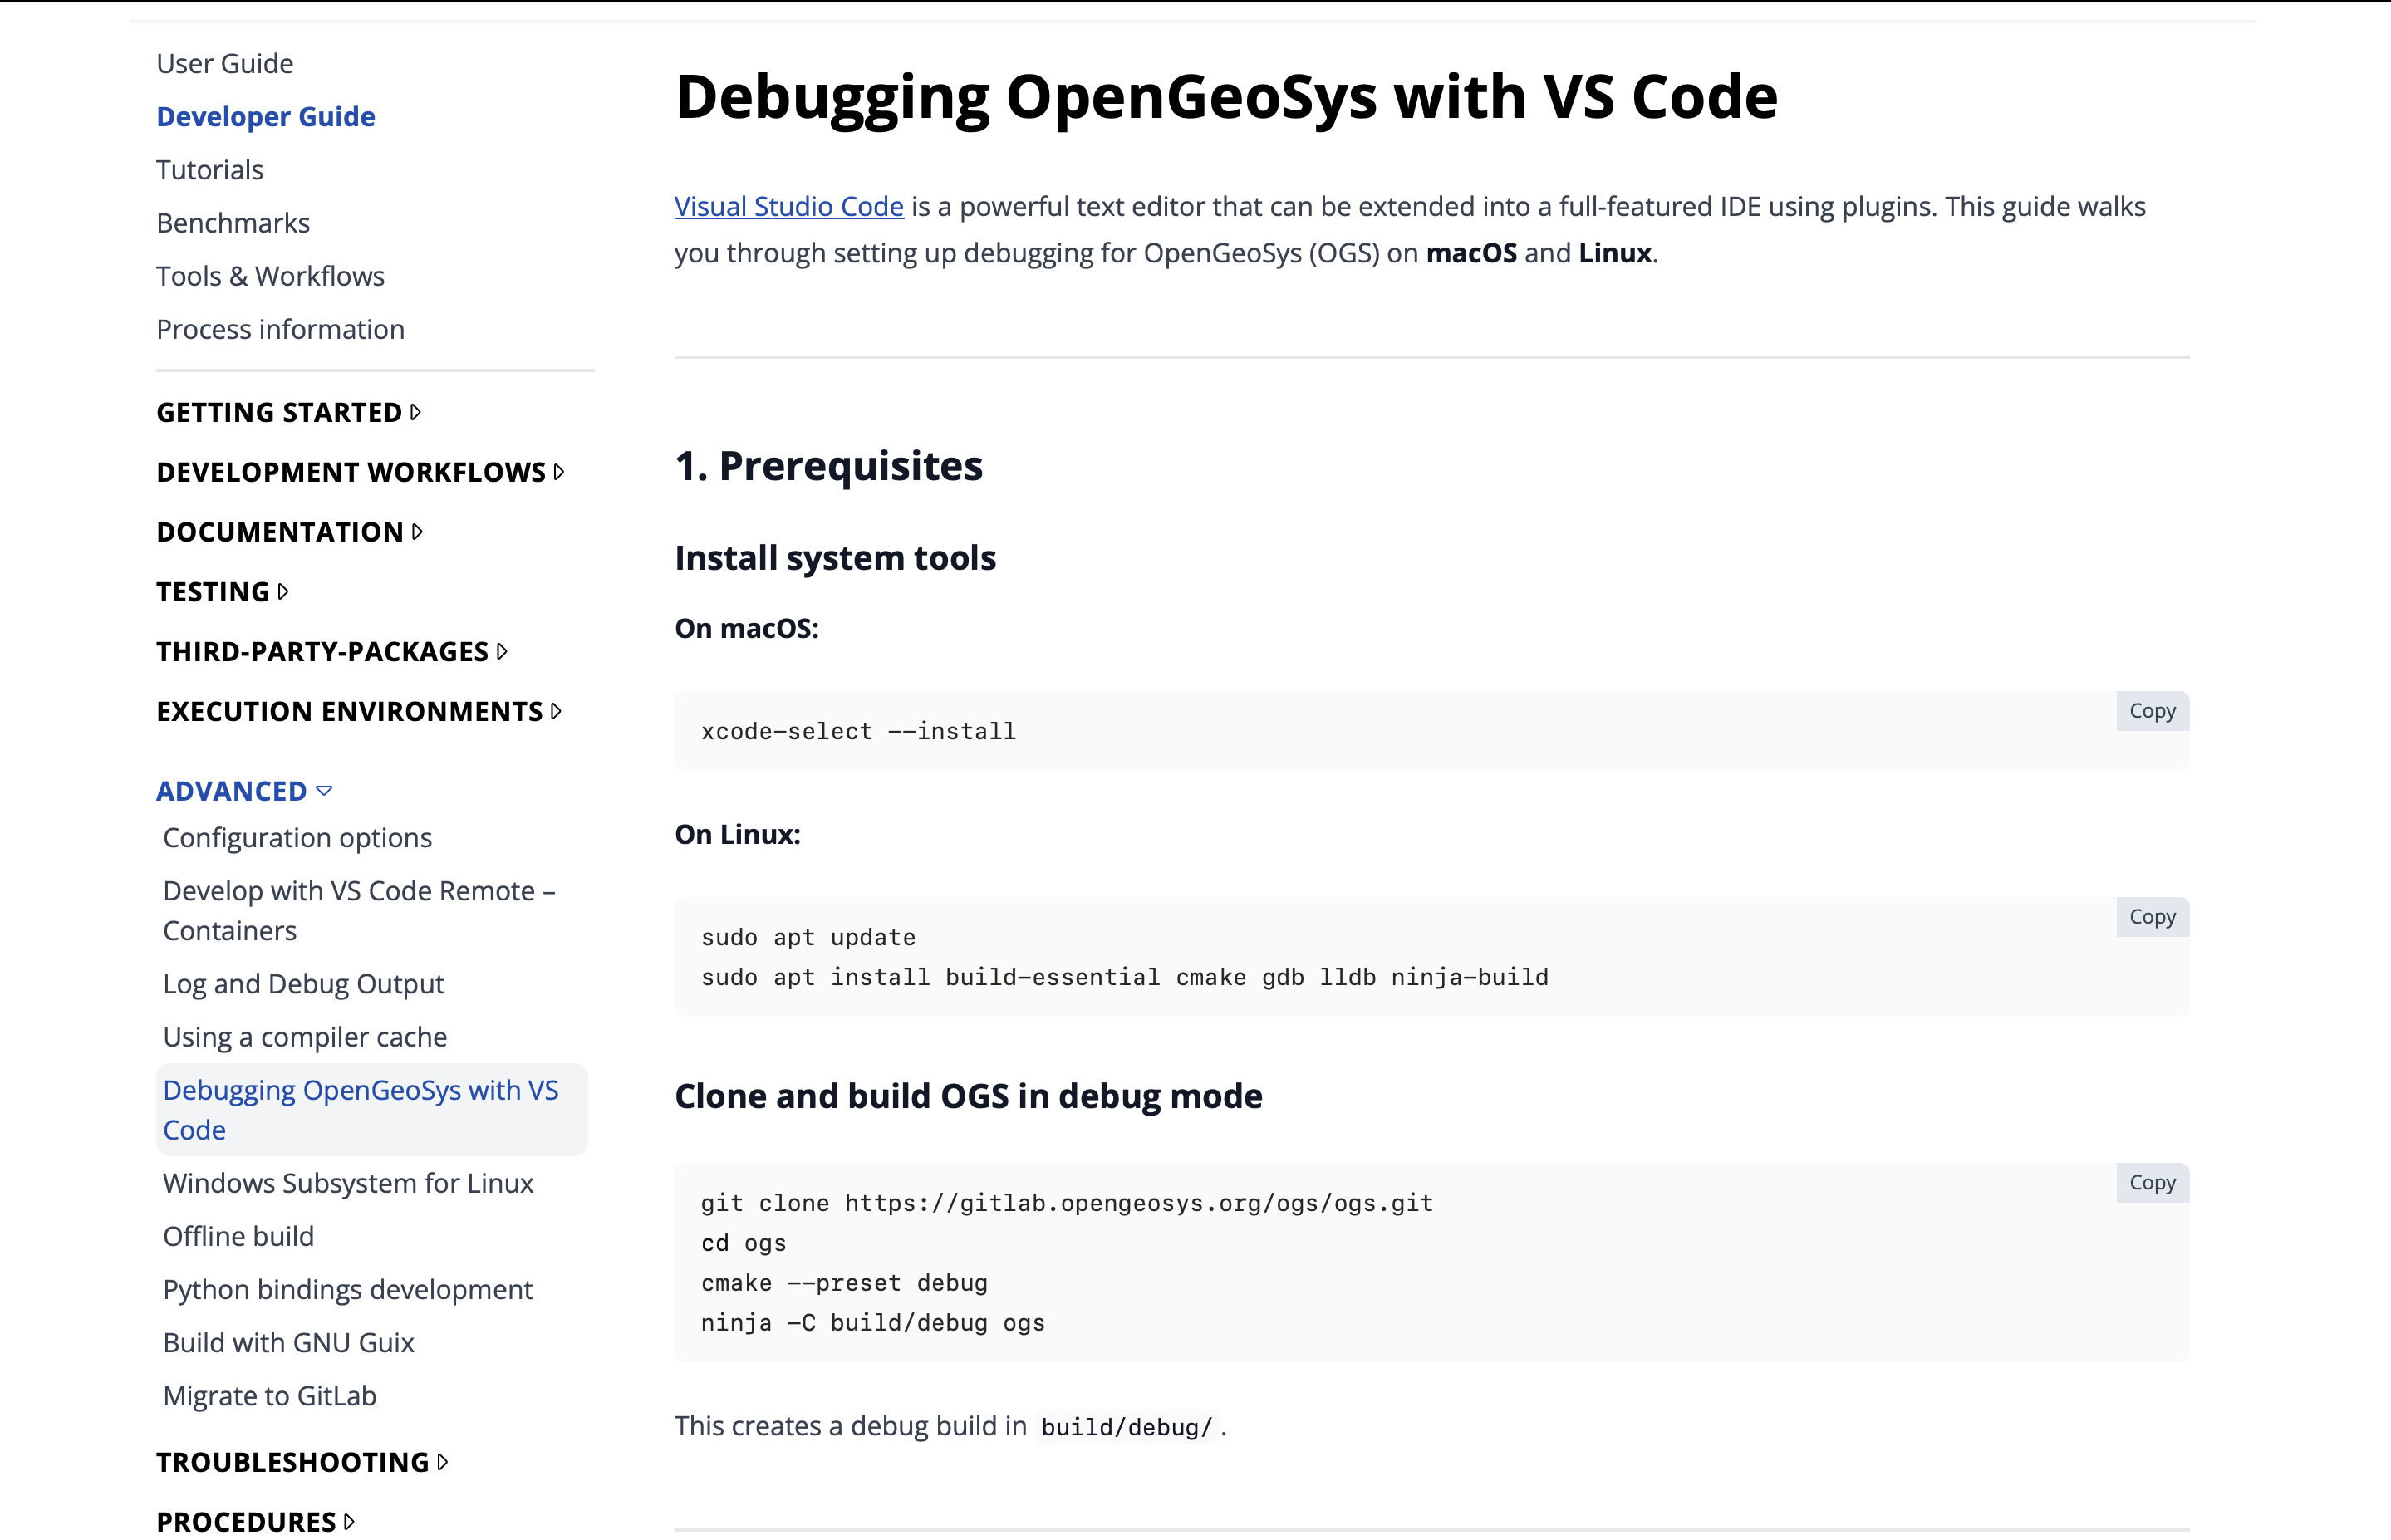This screenshot has height=1540, width=2391.
Task: Follow the Visual Studio Code link
Action: [x=789, y=206]
